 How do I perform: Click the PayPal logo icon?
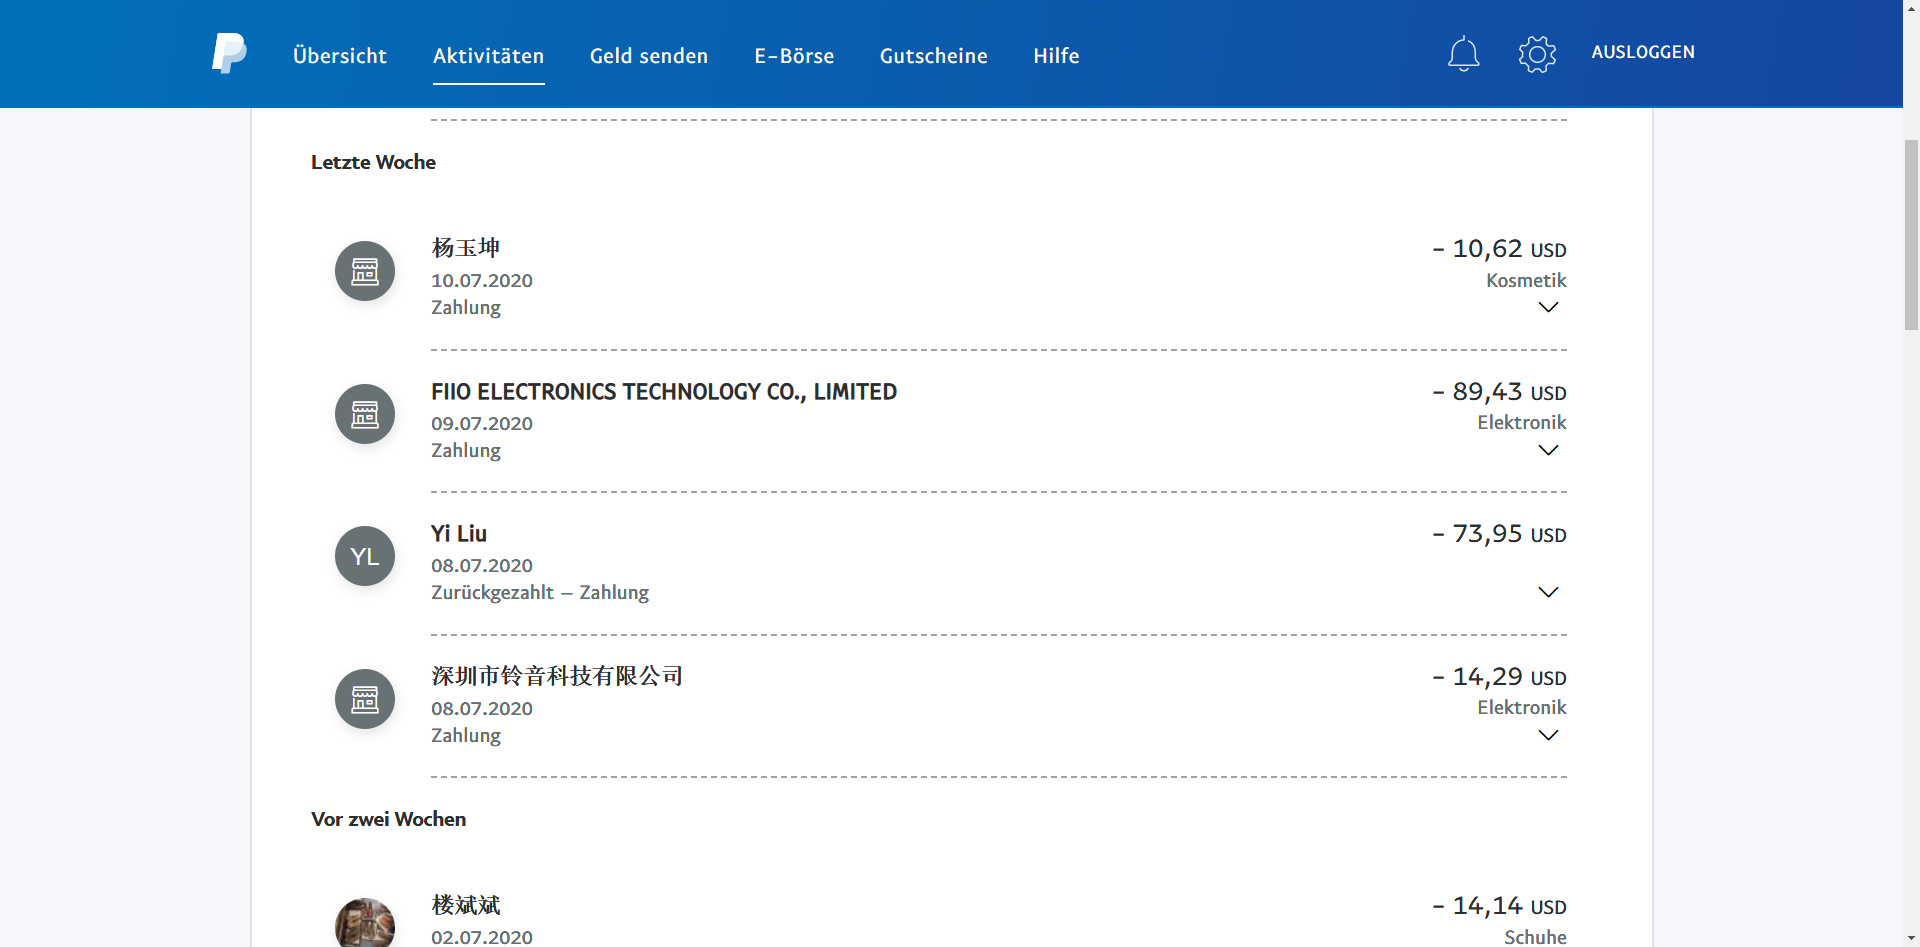coord(229,54)
